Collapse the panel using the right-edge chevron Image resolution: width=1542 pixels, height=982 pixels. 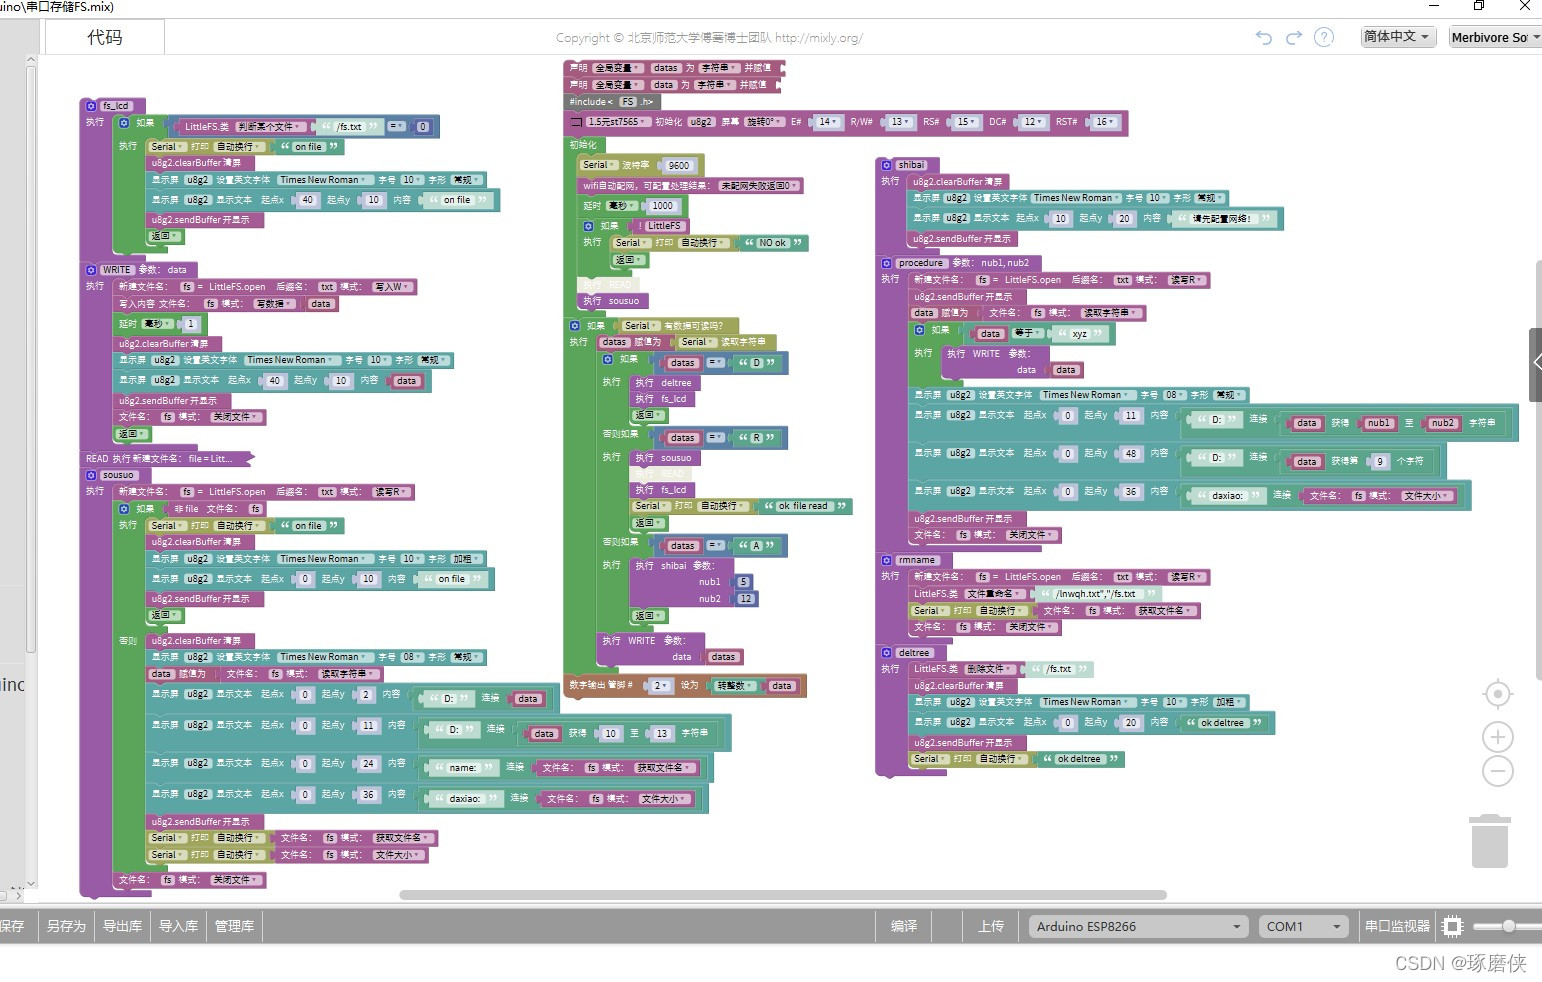[1536, 363]
